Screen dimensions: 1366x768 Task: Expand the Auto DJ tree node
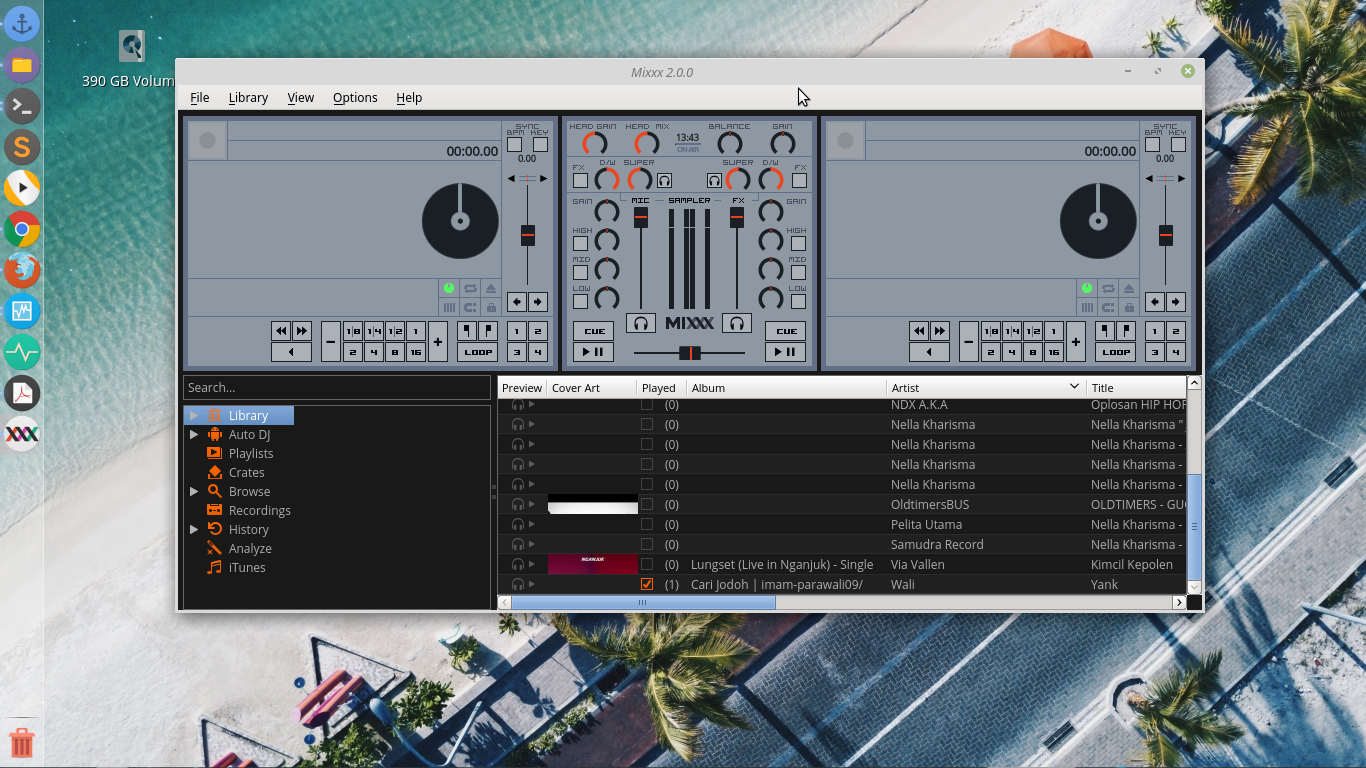point(194,434)
